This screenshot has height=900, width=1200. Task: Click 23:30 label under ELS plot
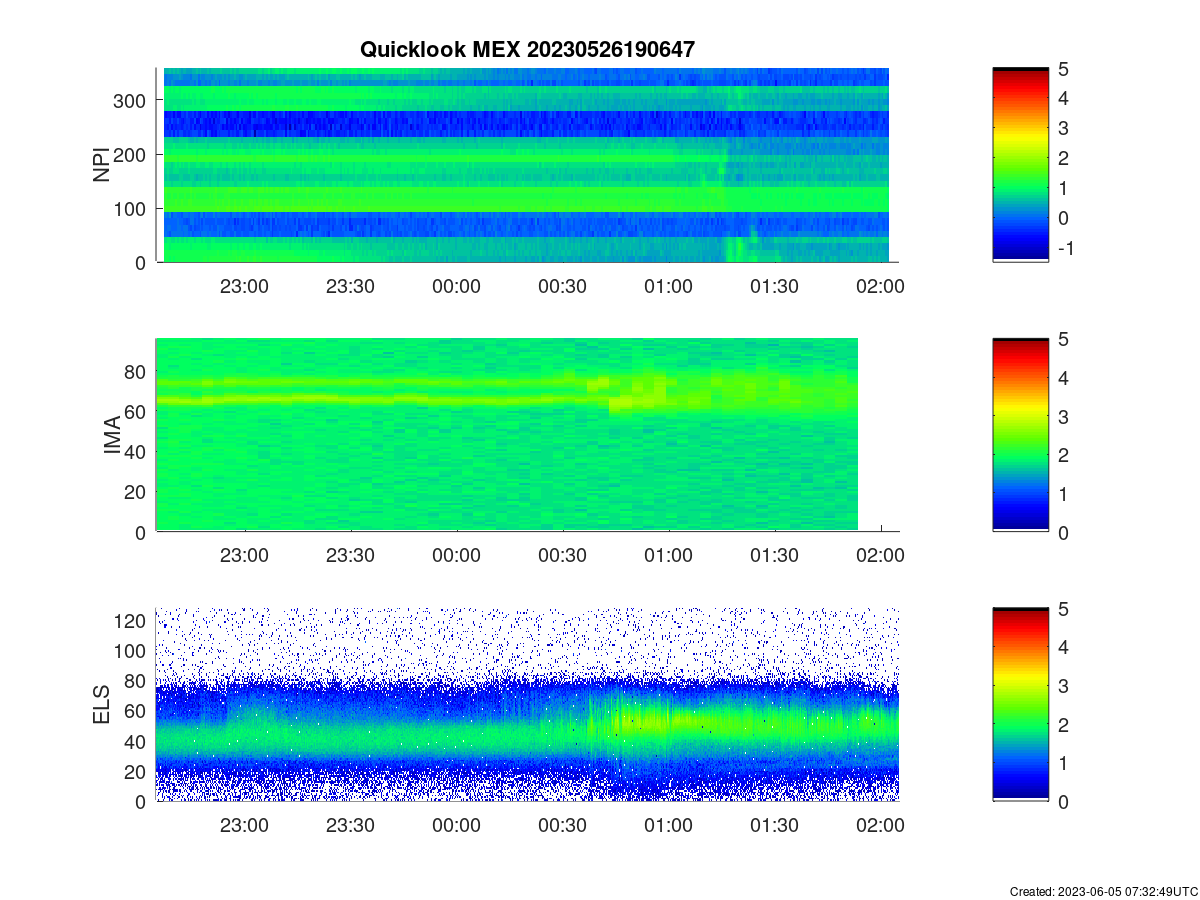click(x=350, y=825)
